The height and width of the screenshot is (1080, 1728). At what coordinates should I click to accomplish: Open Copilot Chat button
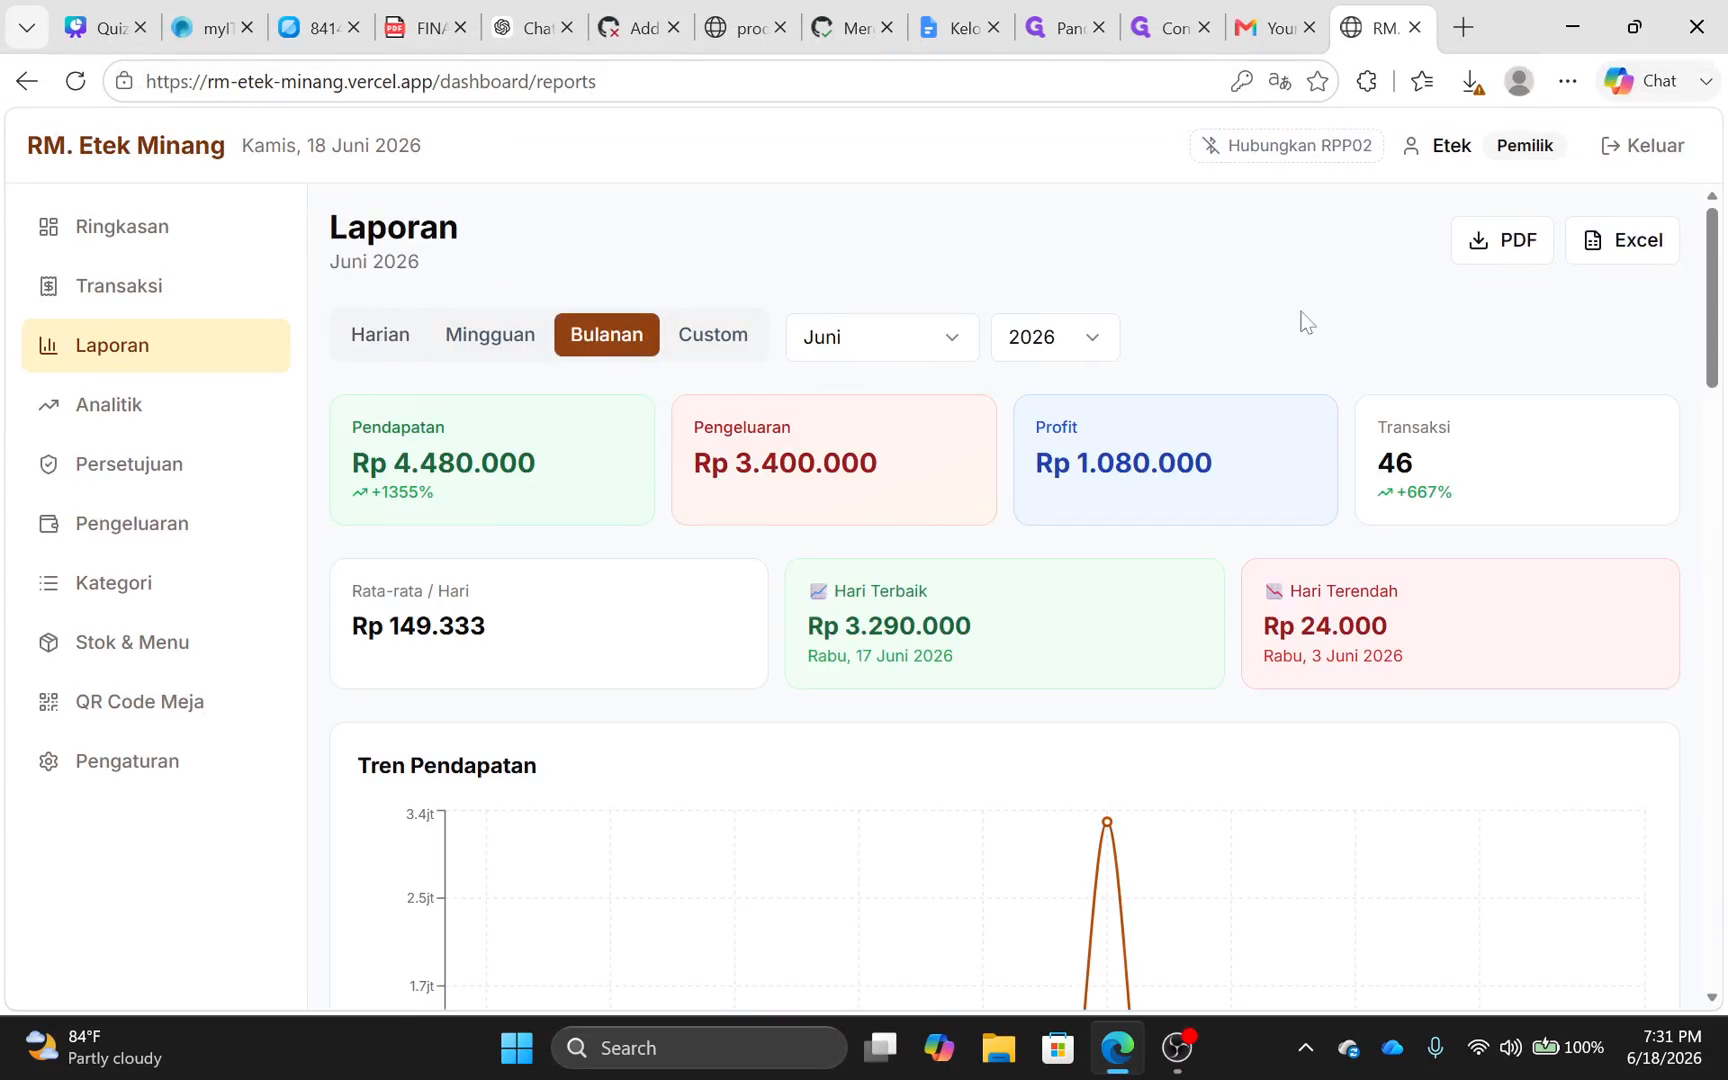point(1641,81)
